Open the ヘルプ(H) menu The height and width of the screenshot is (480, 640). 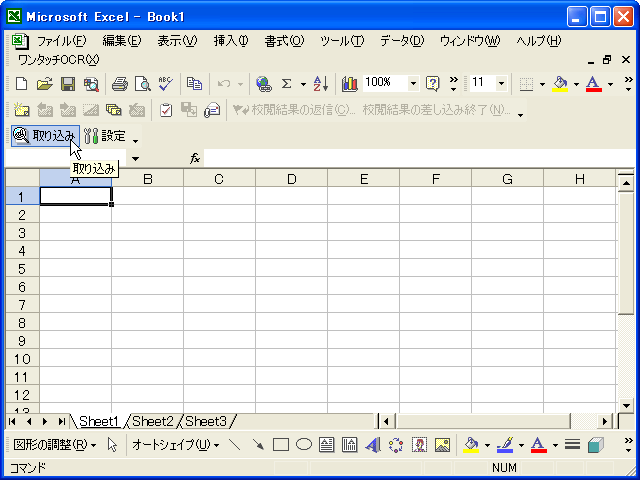coord(539,41)
